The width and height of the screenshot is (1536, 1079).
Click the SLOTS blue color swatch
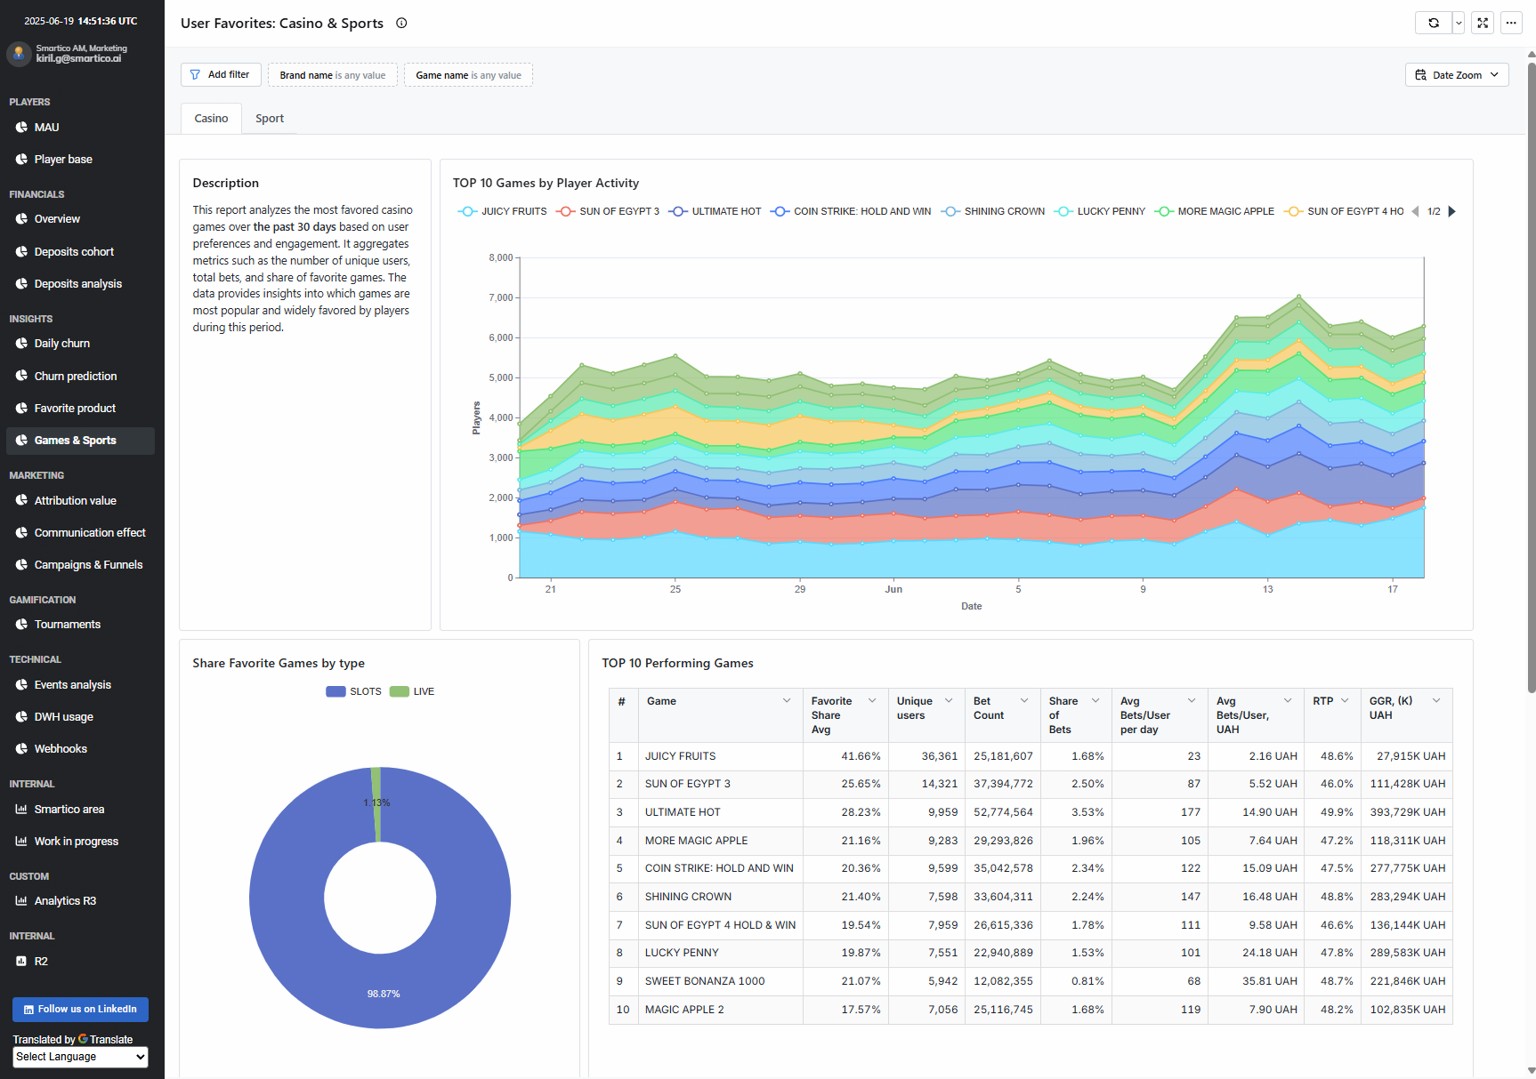click(x=336, y=691)
